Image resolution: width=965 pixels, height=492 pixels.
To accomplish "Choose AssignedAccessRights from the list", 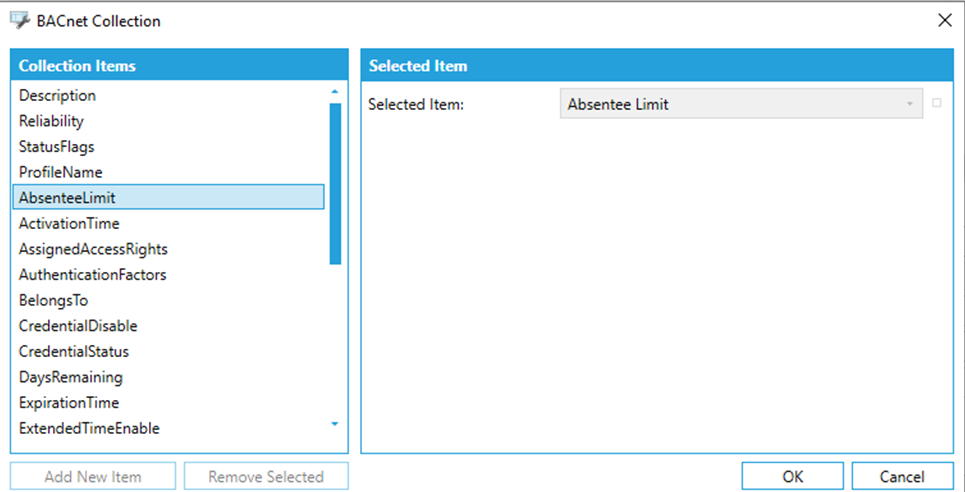I will pos(93,249).
